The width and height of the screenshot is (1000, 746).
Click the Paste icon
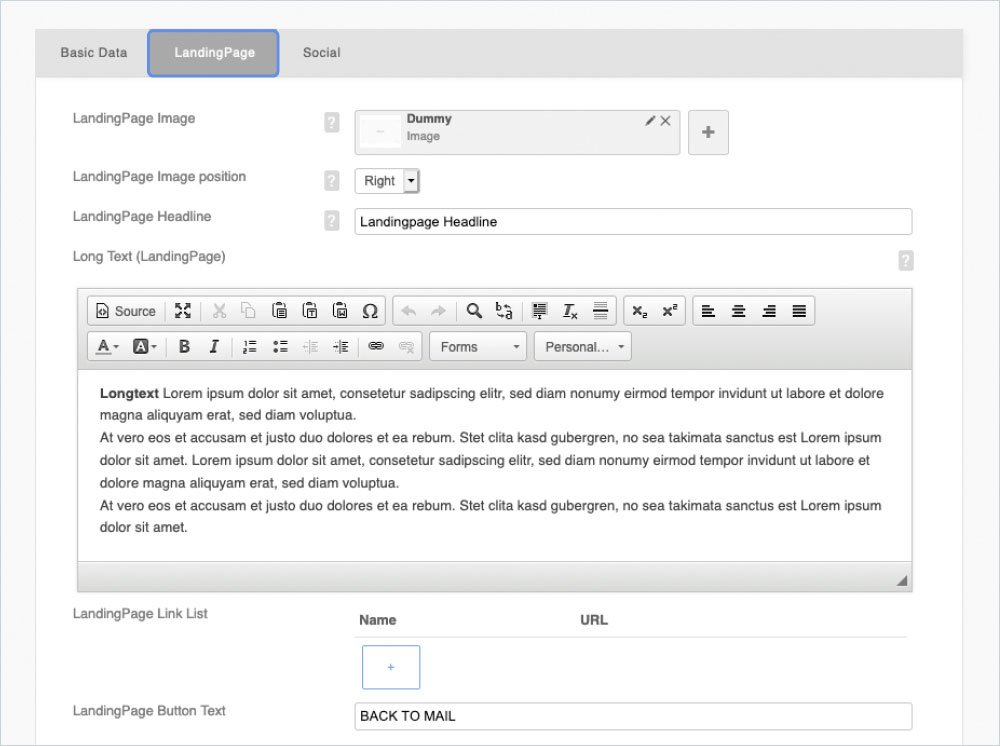pos(279,311)
